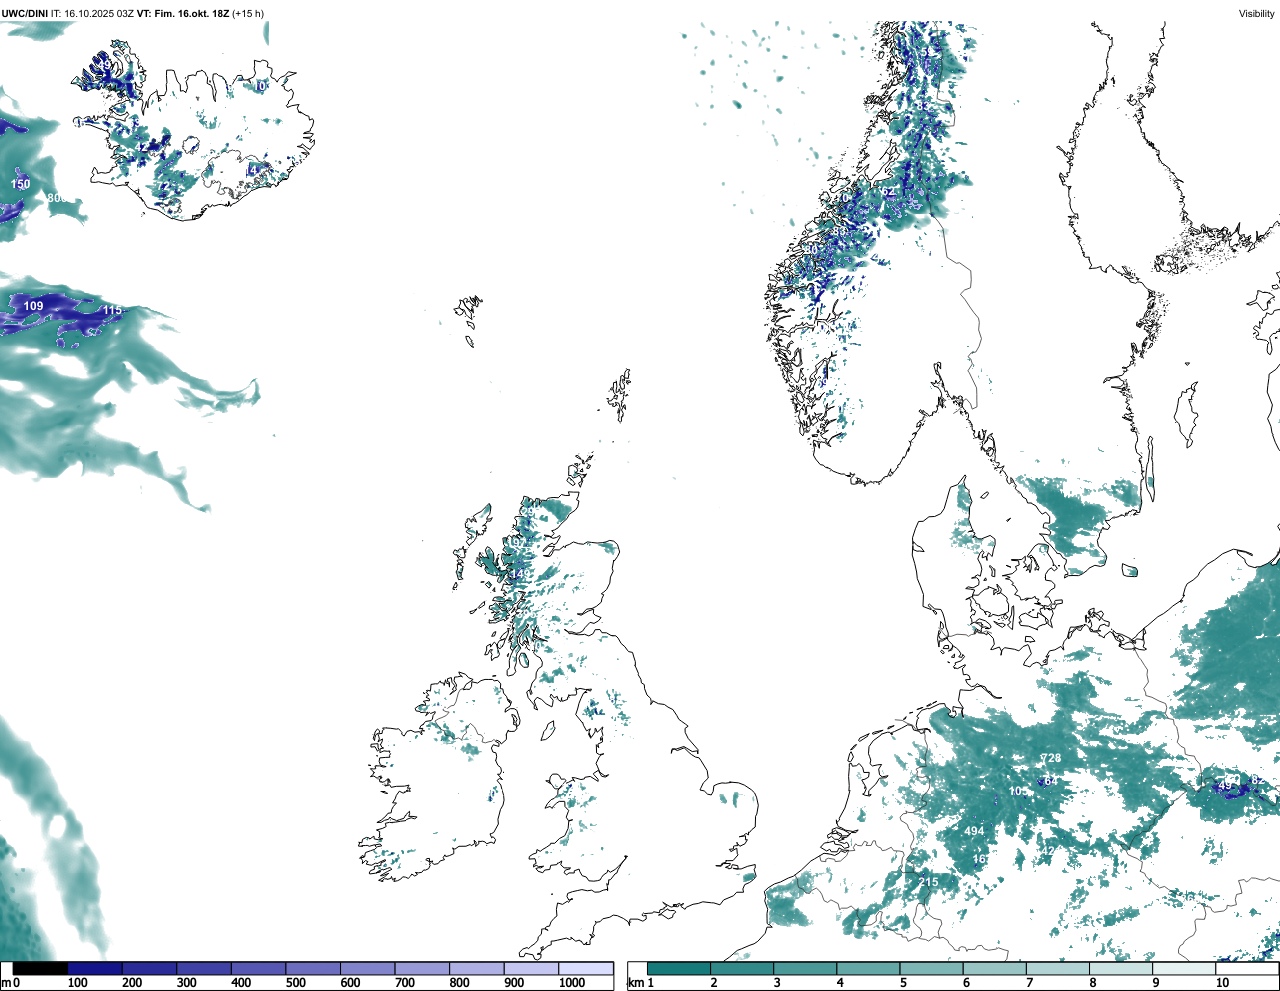Click the 'km' unit label of the legend
The width and height of the screenshot is (1280, 991).
pos(634,983)
